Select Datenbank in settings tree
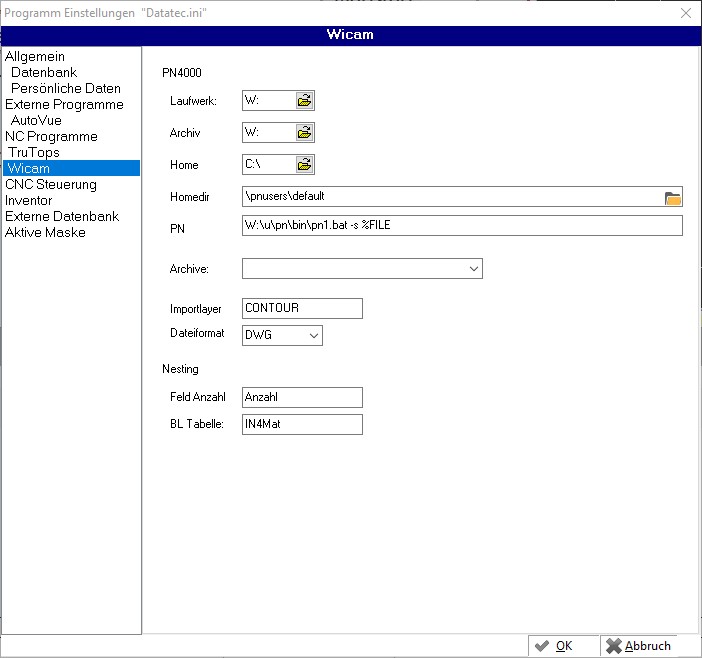702x658 pixels. 44,73
